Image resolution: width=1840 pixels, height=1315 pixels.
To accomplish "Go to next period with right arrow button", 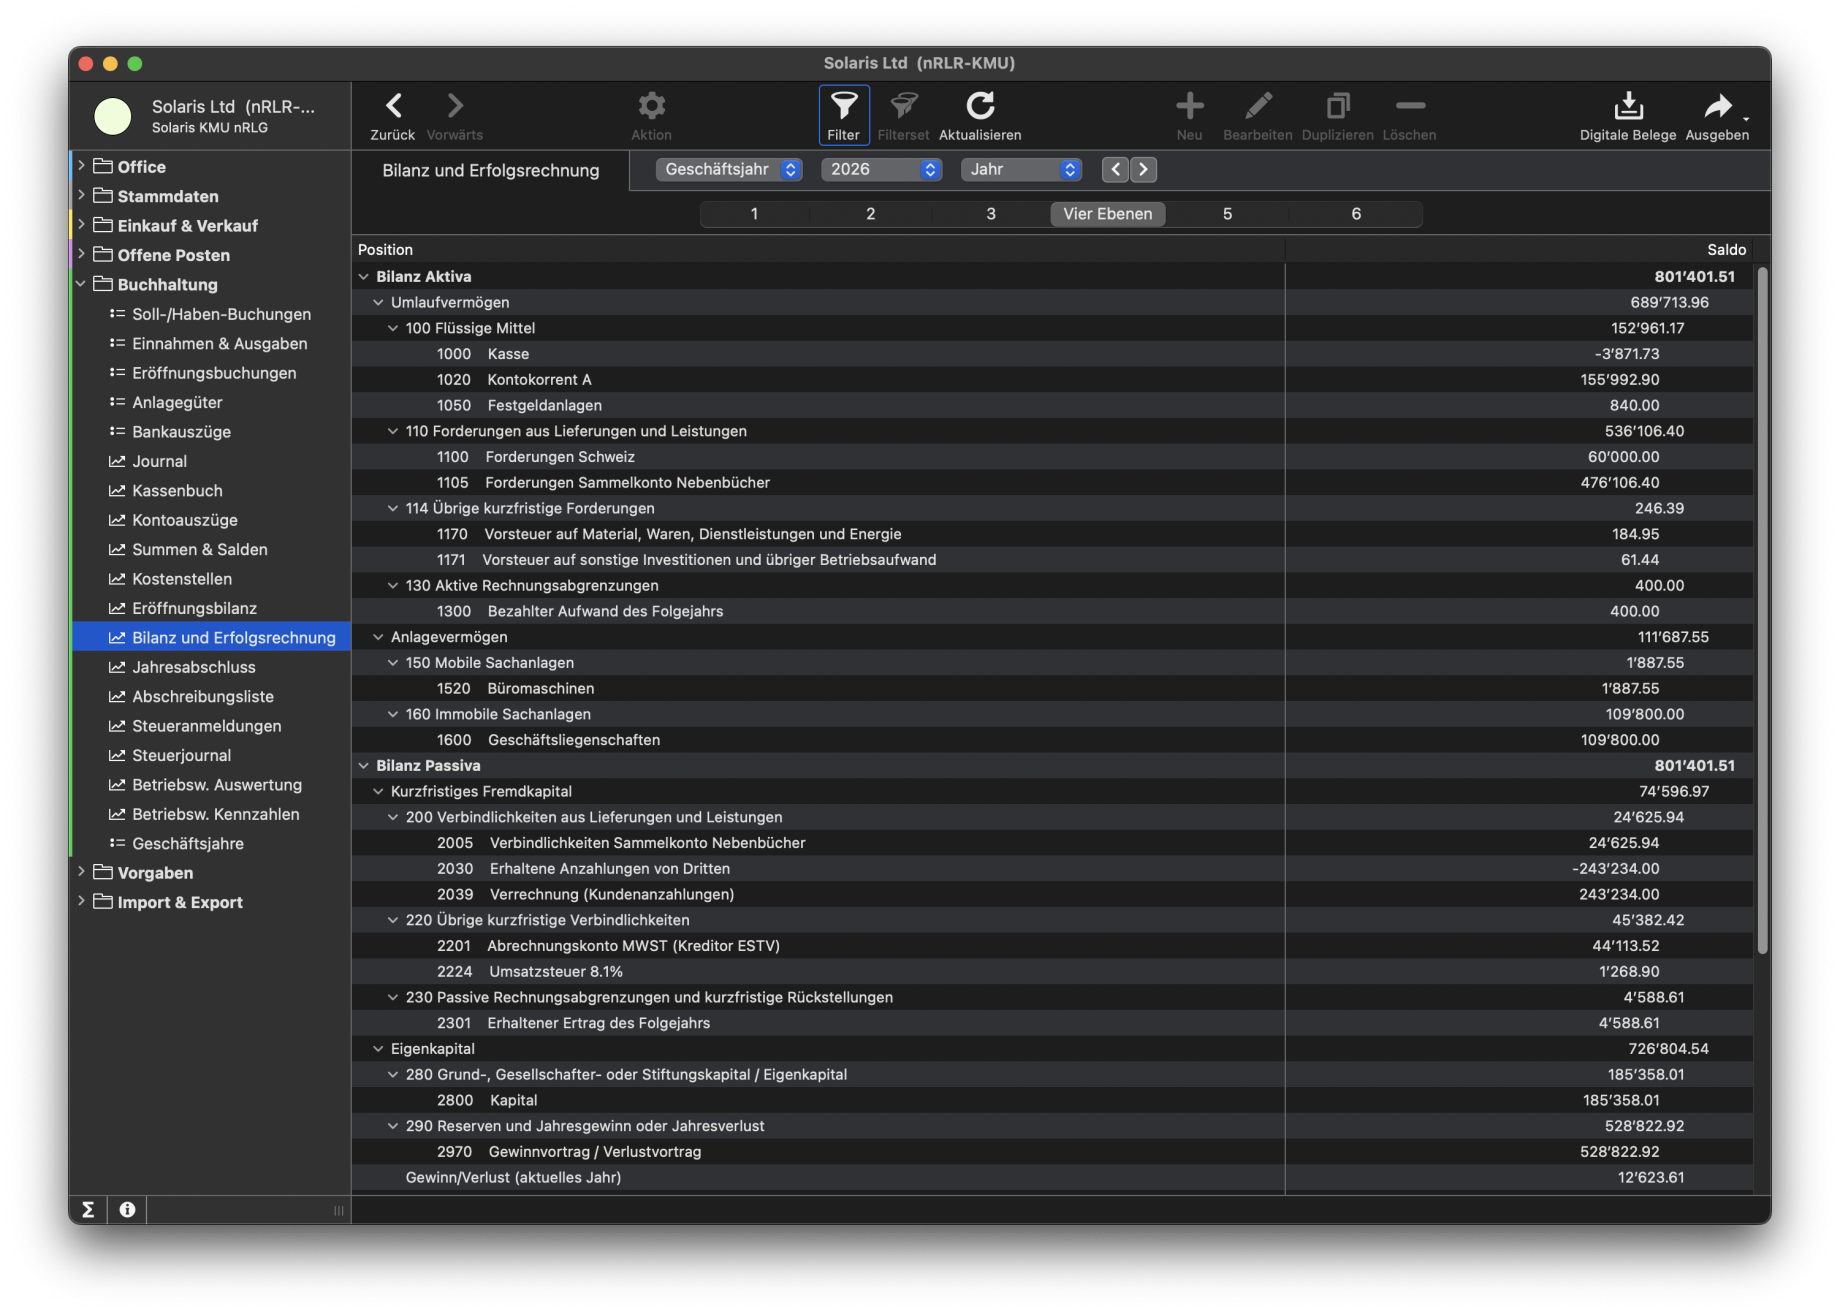I will [x=1143, y=170].
